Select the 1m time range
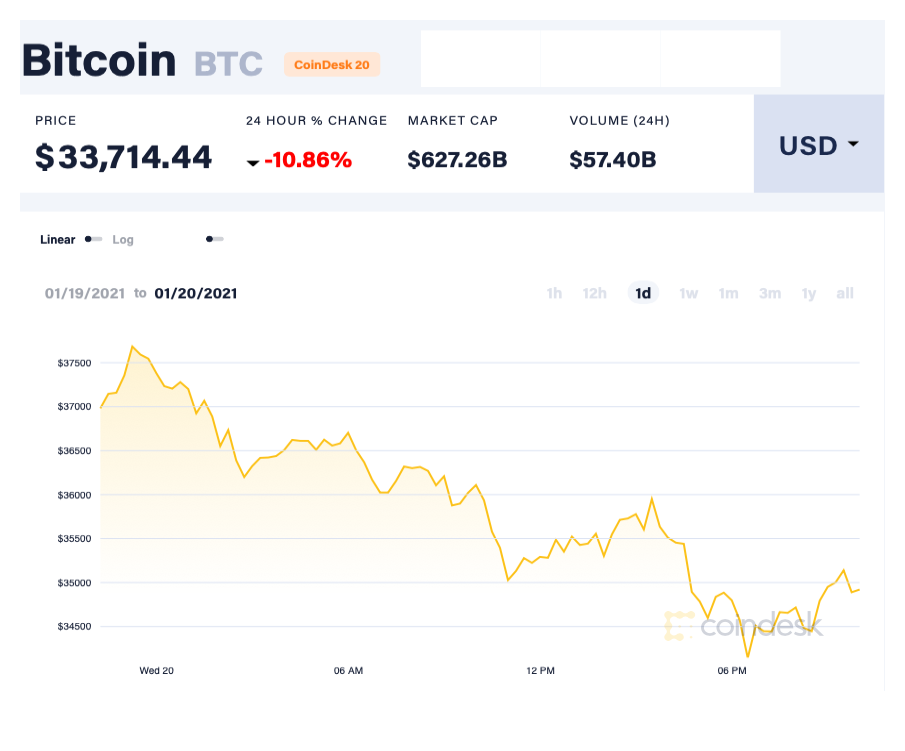Viewport: 905px width, 751px height. pyautogui.click(x=728, y=293)
